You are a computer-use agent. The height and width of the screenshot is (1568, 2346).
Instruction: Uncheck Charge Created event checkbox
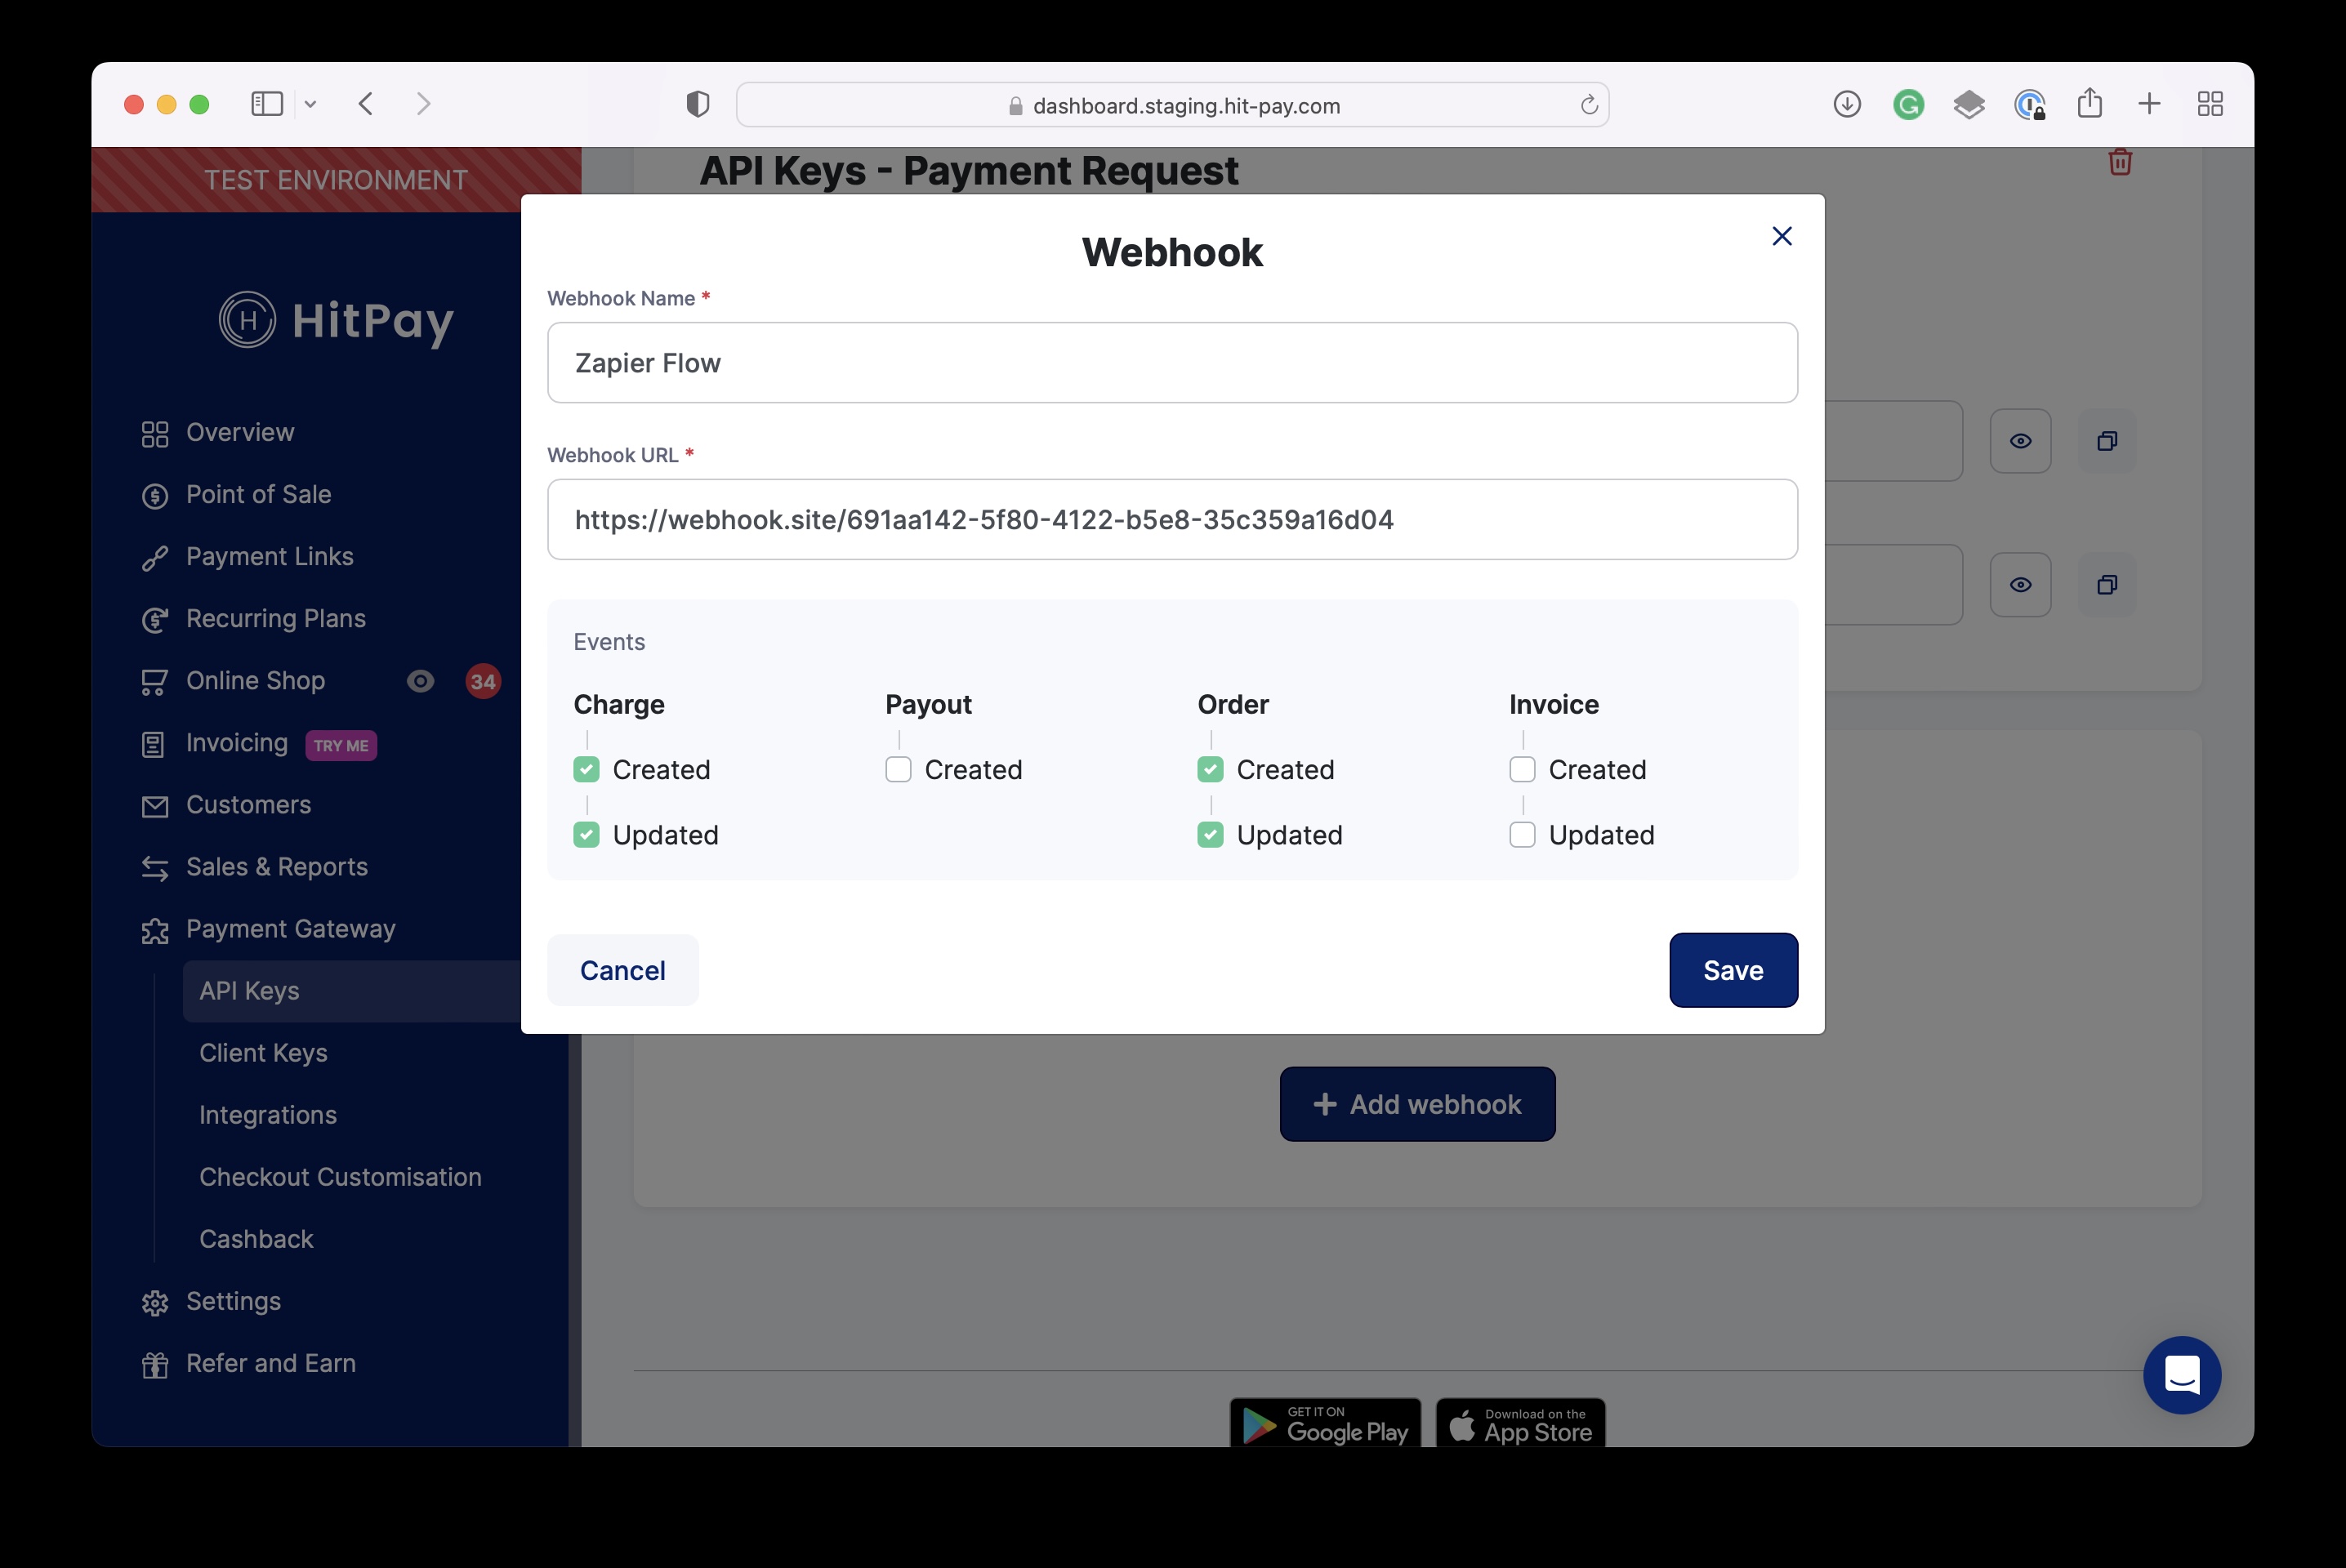click(x=587, y=769)
